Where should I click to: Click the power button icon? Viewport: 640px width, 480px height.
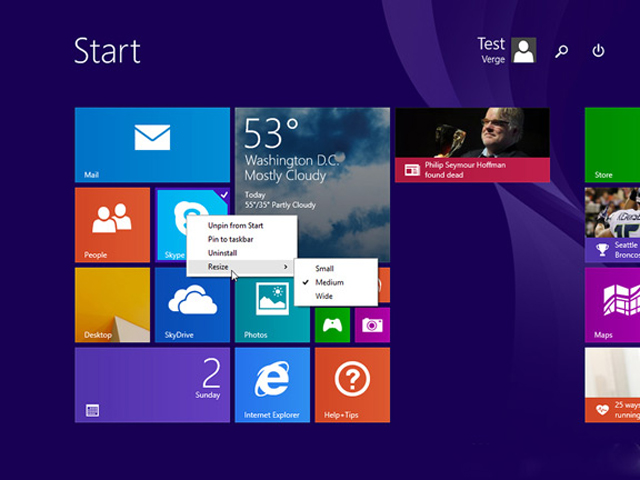click(x=598, y=51)
